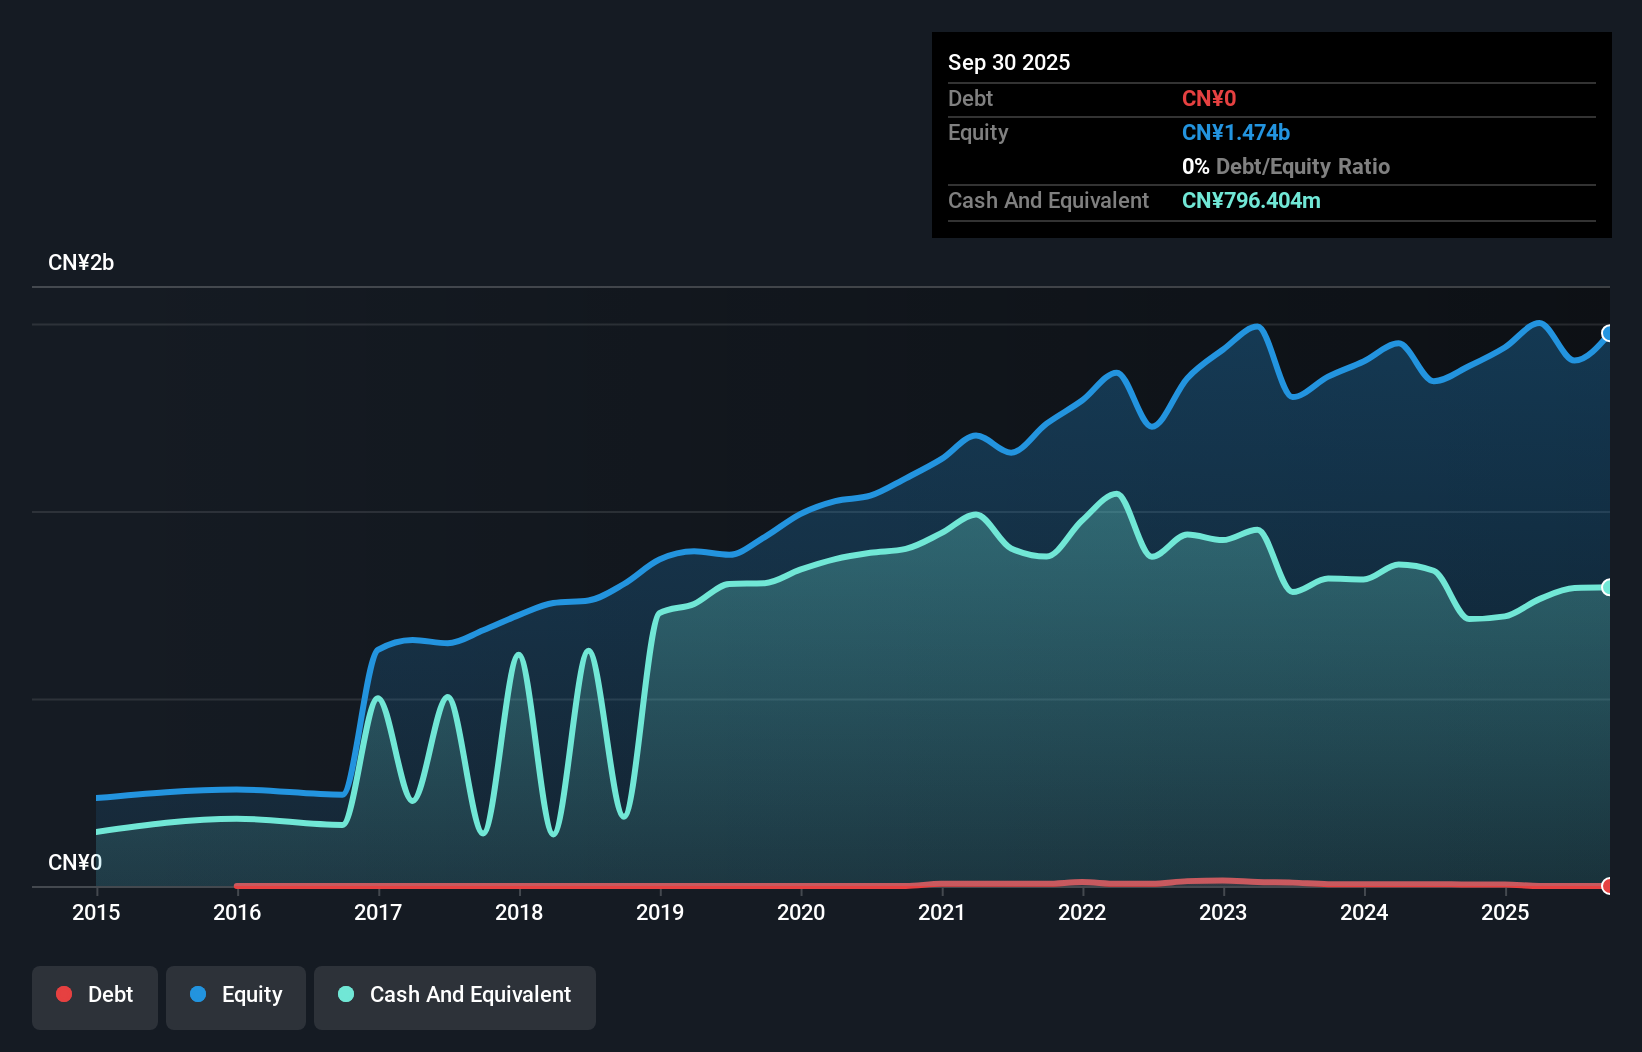Click the CN¥0 y-axis label
The image size is (1642, 1052).
[x=75, y=862]
